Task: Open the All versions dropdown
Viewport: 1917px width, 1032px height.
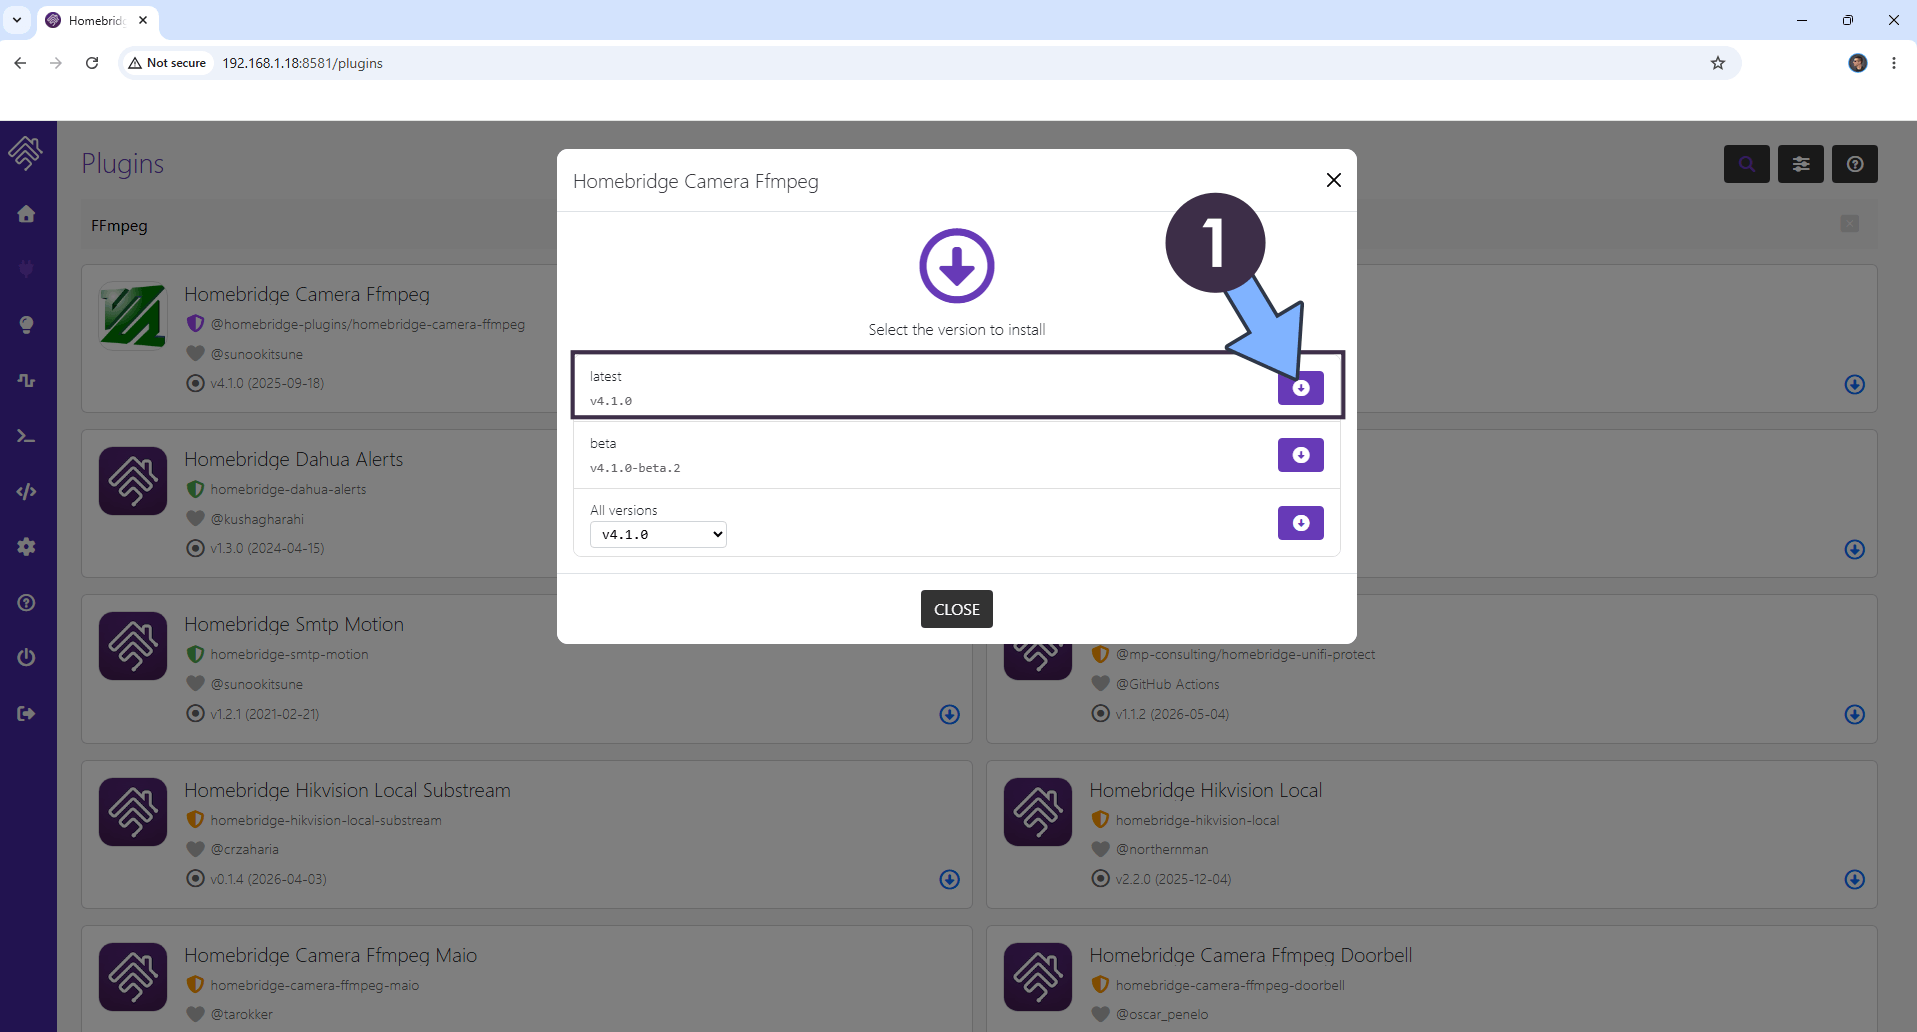Action: click(x=658, y=535)
